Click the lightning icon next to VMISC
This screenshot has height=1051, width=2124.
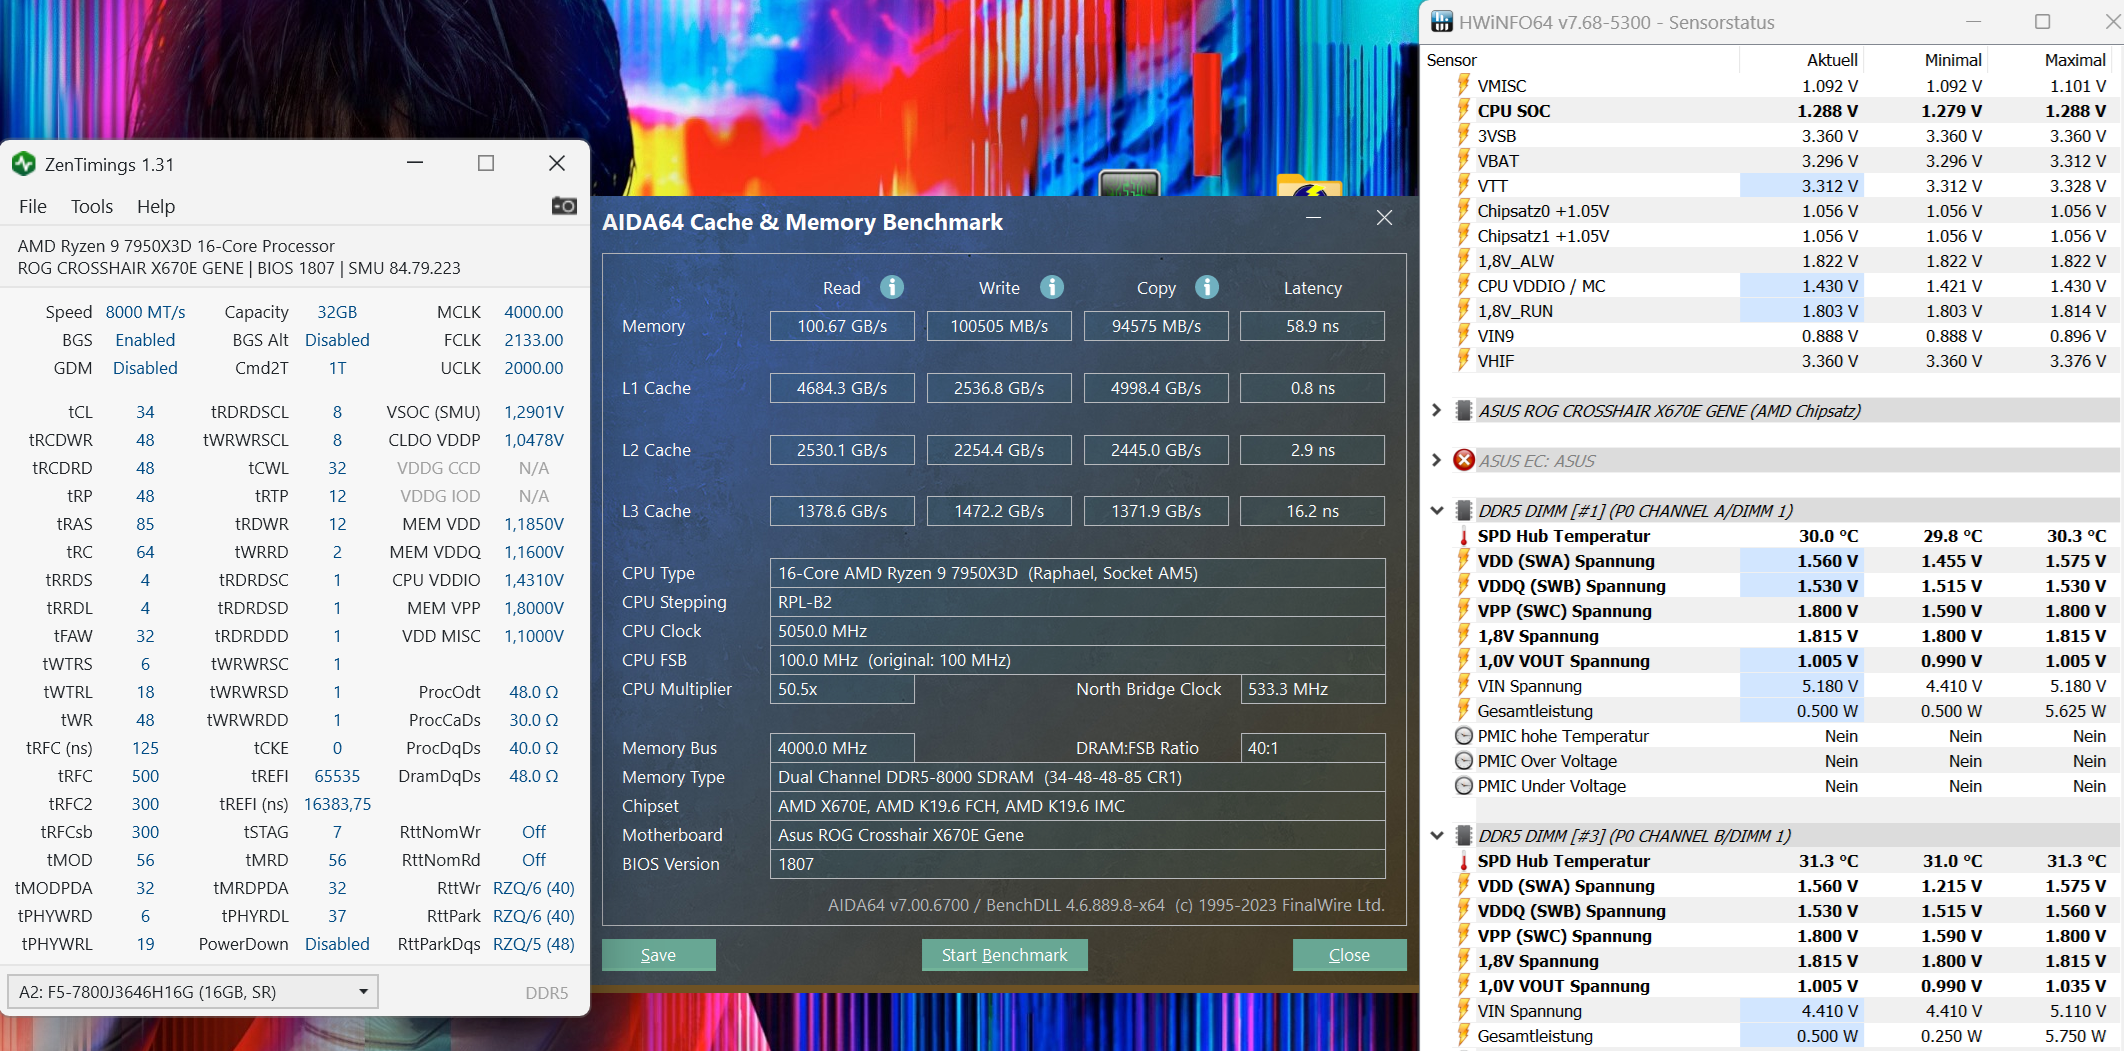pos(1464,85)
